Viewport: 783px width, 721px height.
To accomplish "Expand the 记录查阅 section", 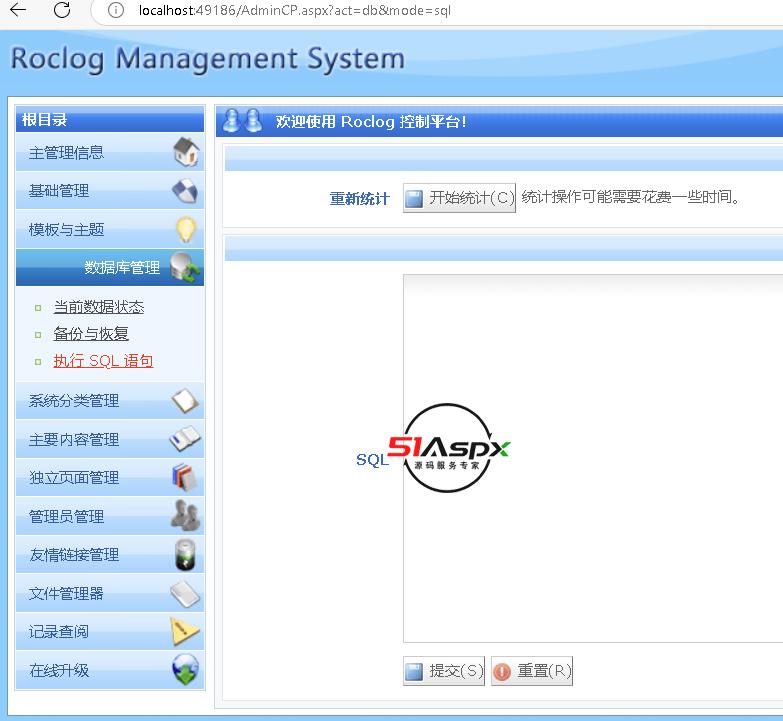I will point(110,632).
